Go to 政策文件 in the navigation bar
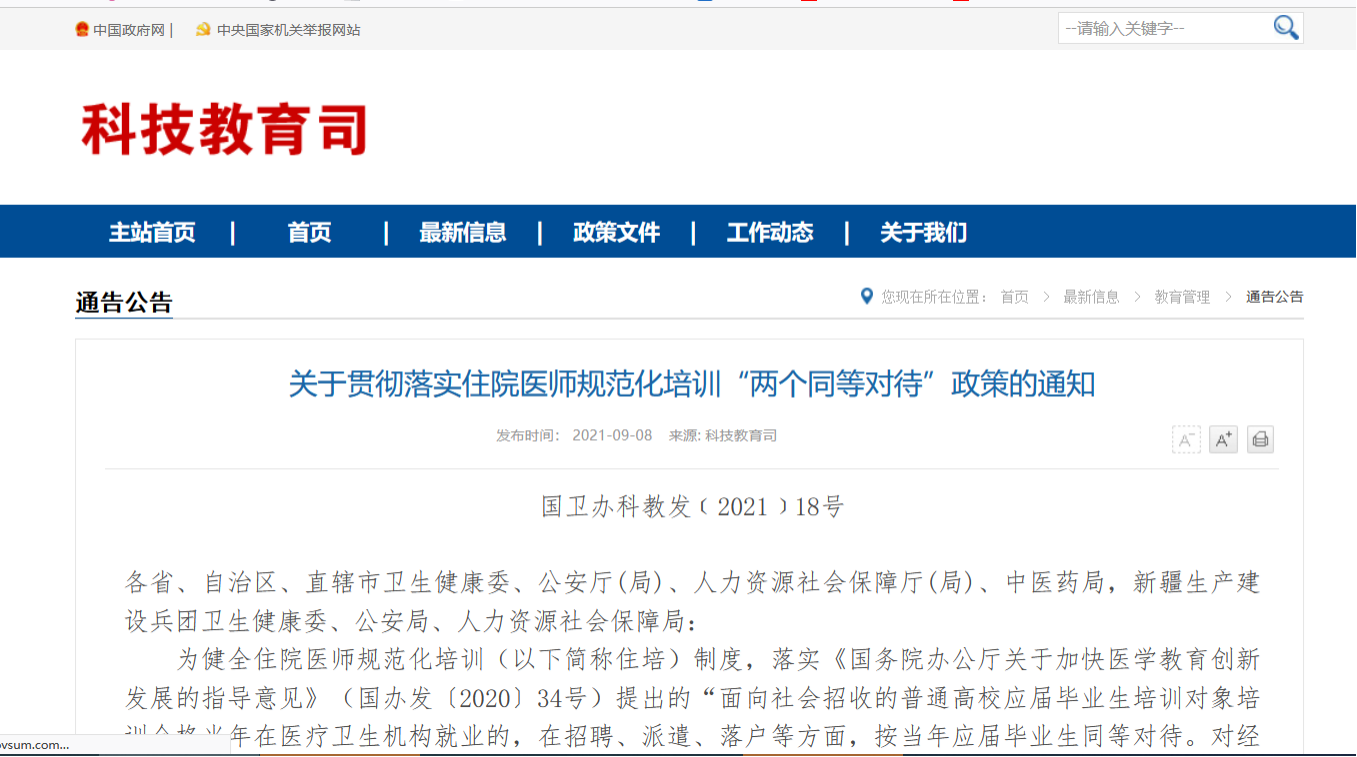1357x757 pixels. [616, 233]
